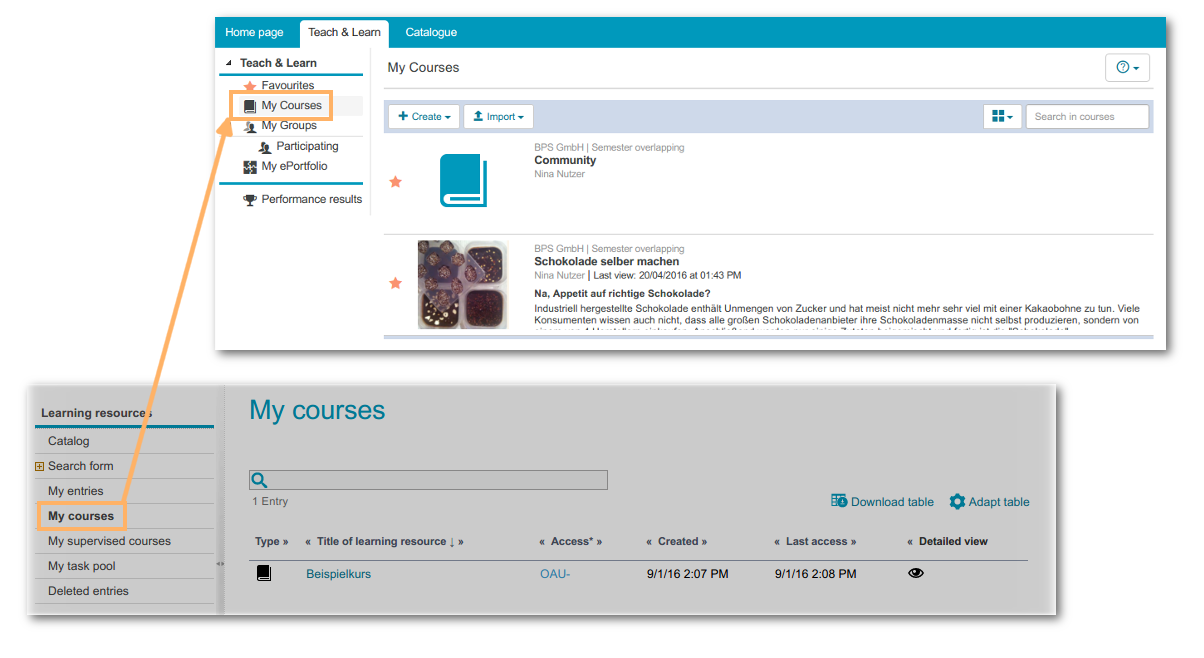Screen dimensions: 1204x658
Task: Select My Groups in the sidebar
Action: tap(288, 126)
